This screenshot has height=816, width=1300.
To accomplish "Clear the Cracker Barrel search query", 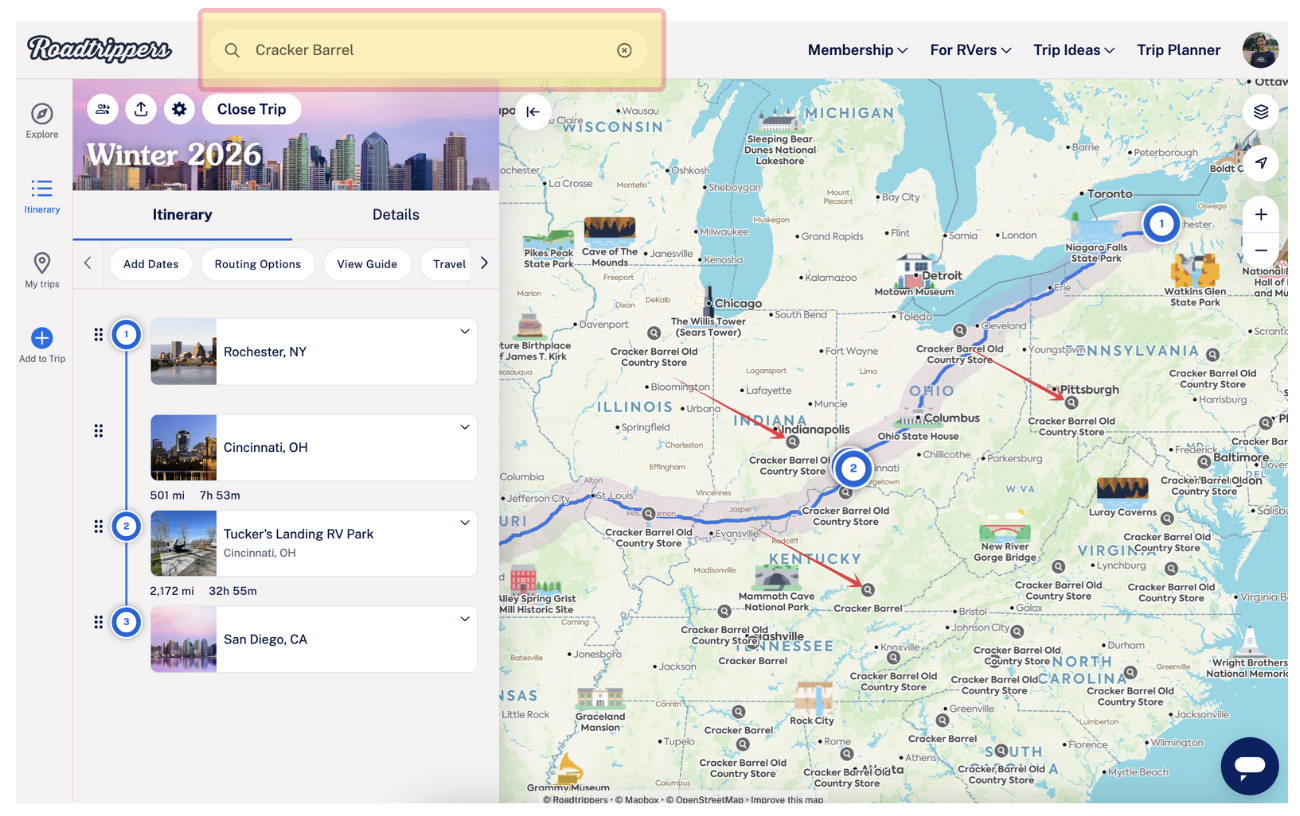I will (625, 49).
